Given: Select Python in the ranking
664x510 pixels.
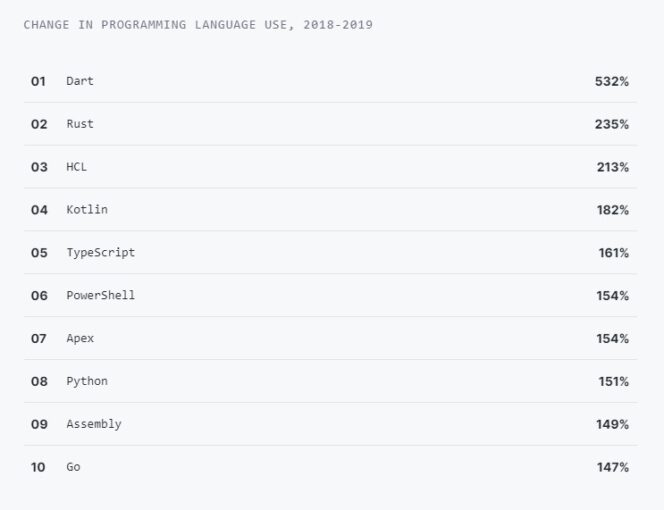Looking at the screenshot, I should (x=87, y=382).
